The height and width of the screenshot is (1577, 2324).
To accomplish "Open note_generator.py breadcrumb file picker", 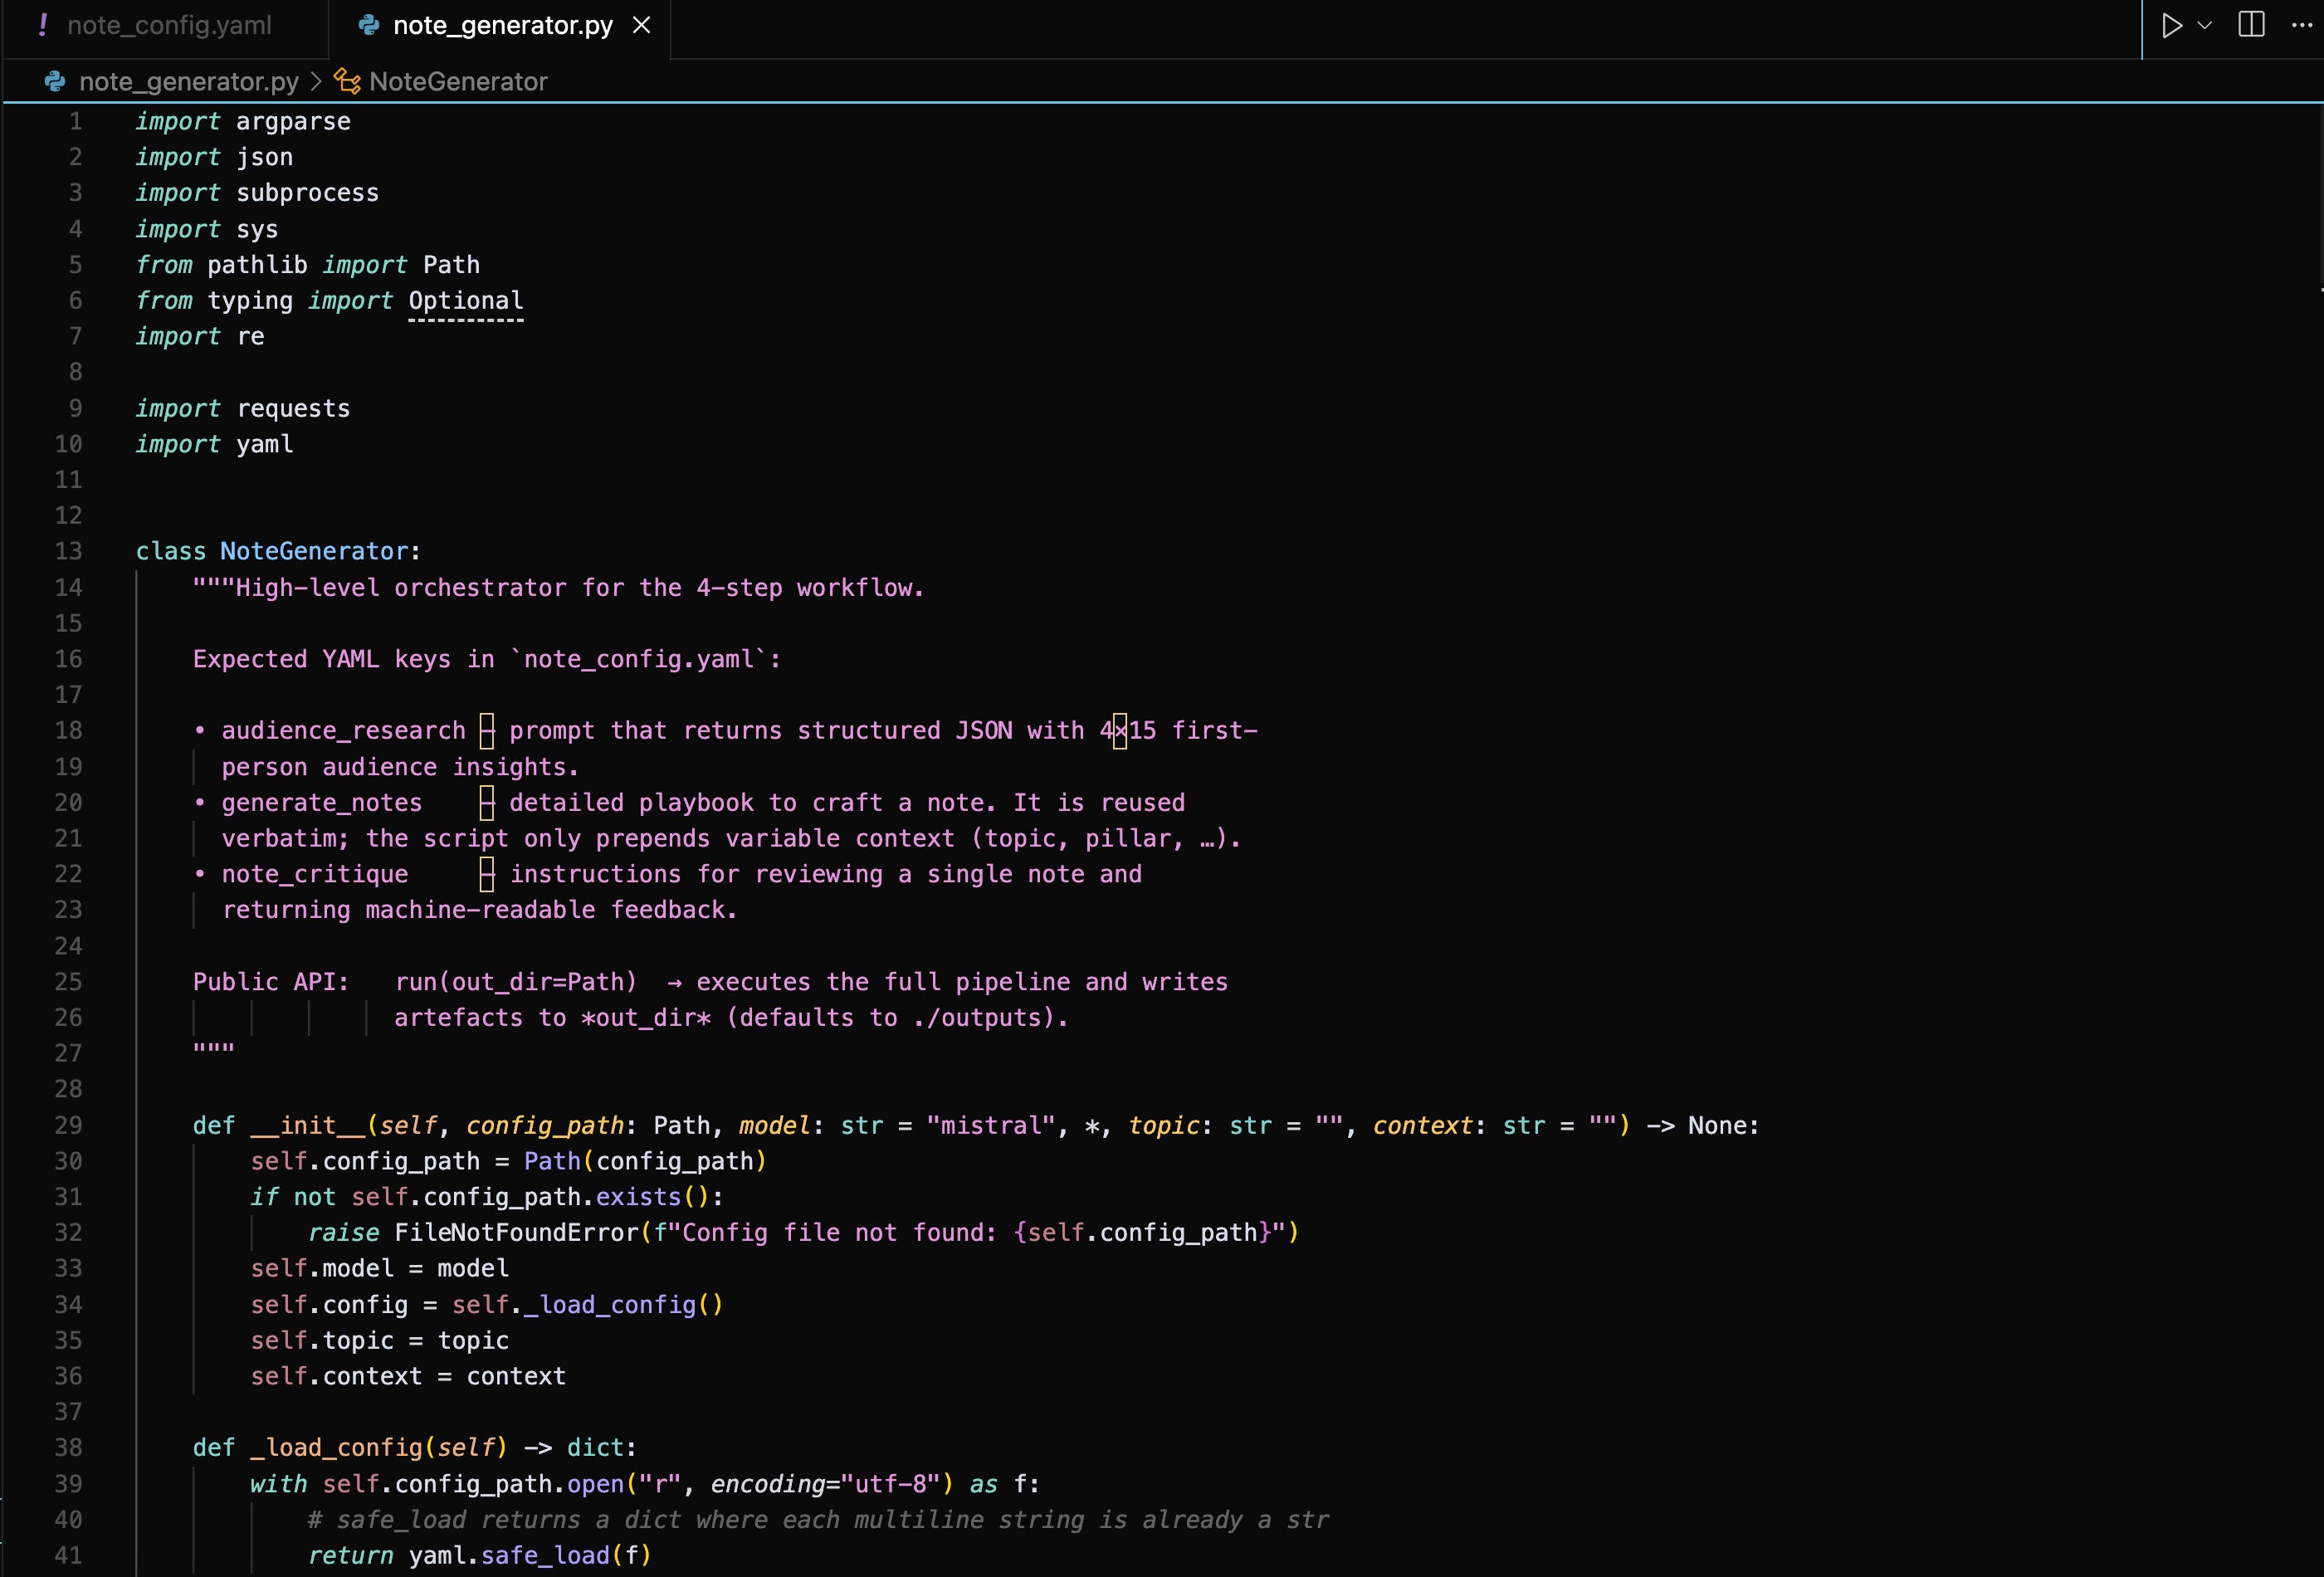I will [188, 81].
